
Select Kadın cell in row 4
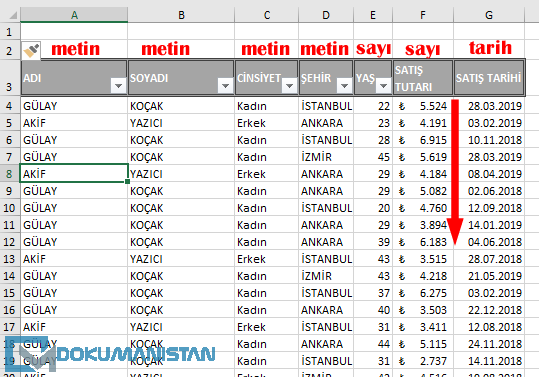click(266, 106)
